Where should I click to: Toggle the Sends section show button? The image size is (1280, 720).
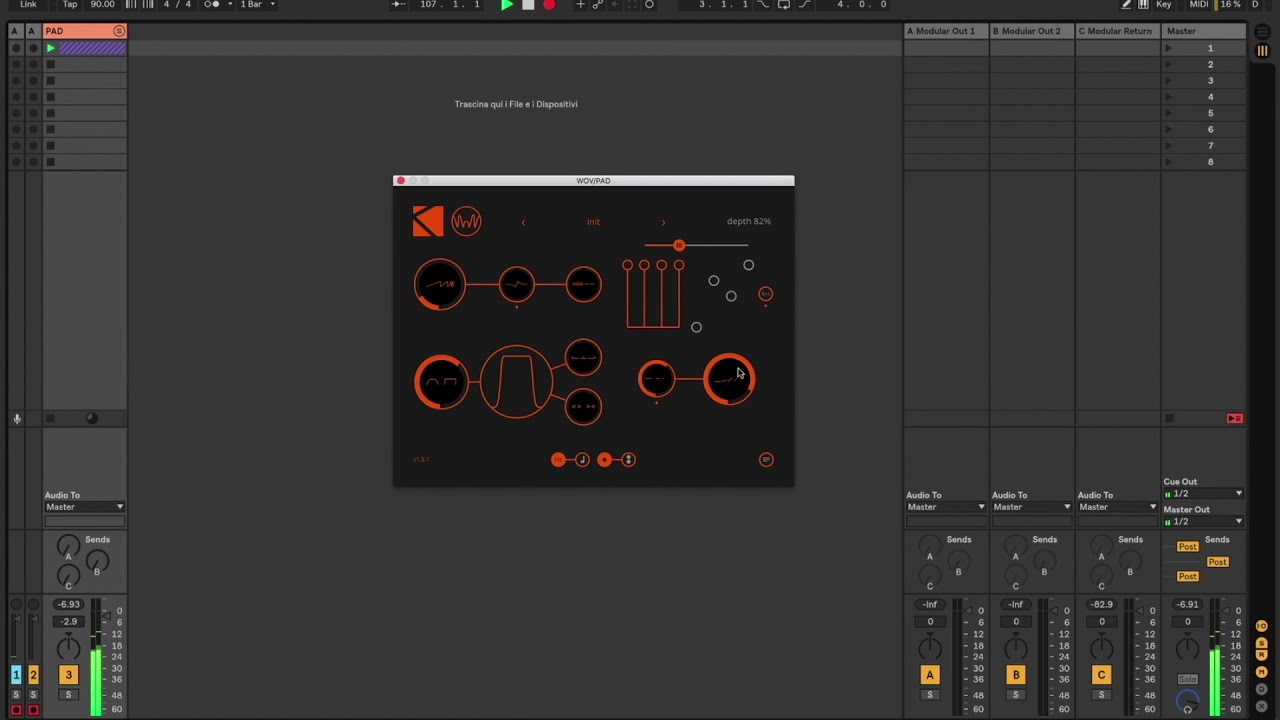[1262, 645]
